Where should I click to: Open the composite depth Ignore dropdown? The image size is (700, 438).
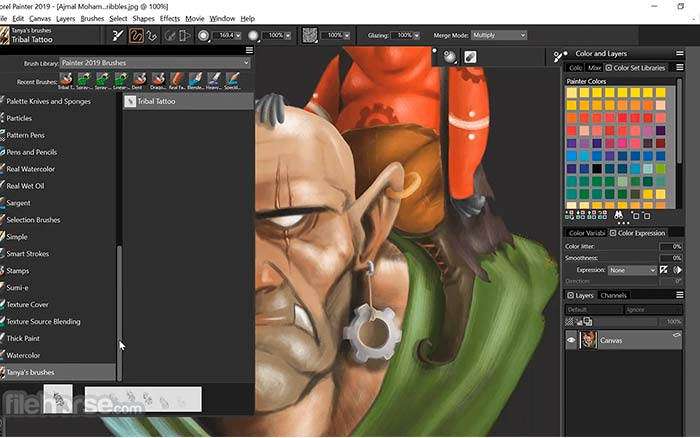(653, 309)
